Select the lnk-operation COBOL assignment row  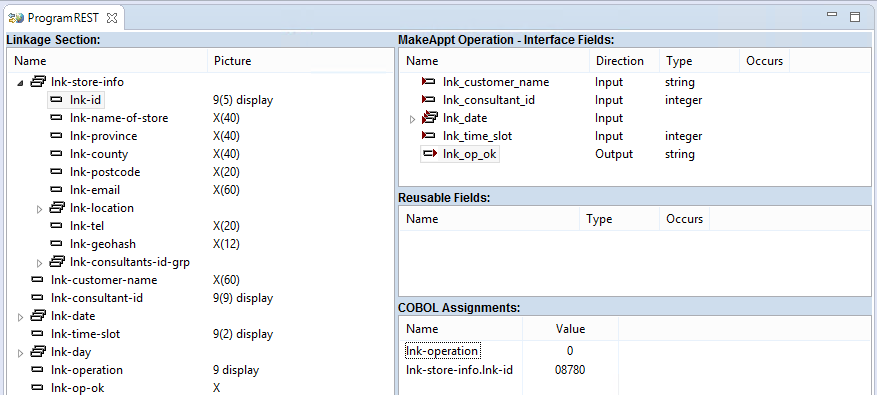442,351
